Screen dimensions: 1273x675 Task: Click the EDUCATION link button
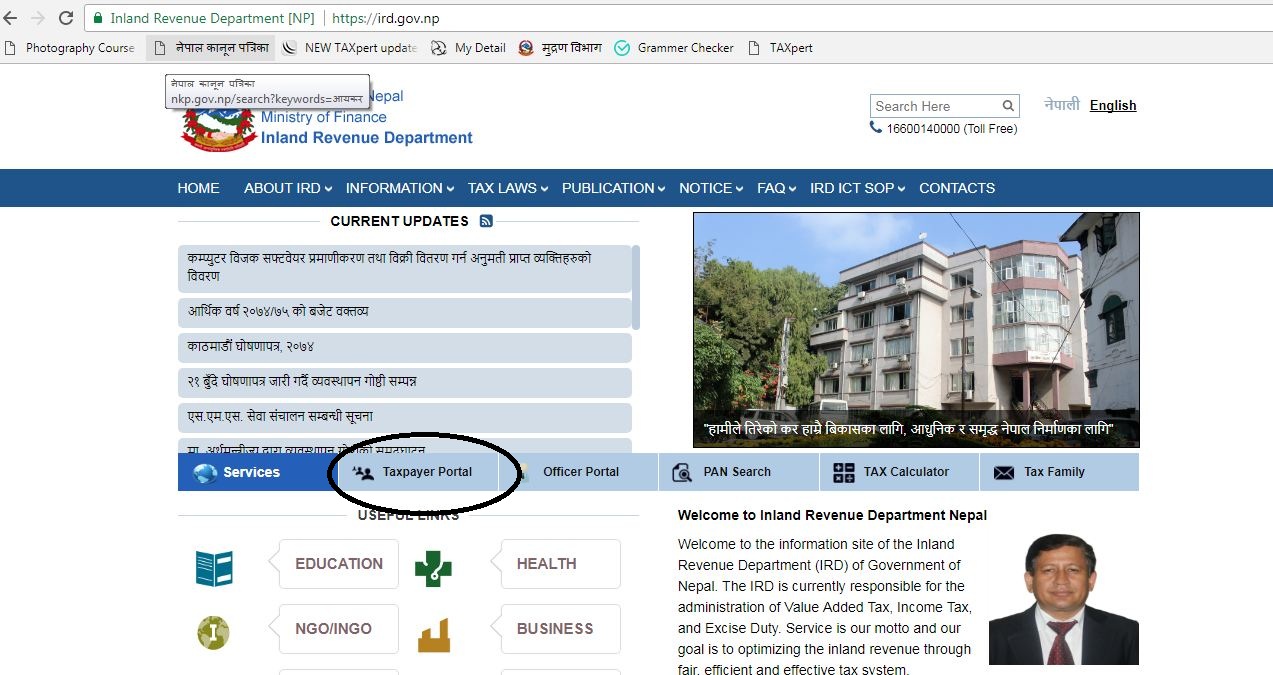[338, 564]
